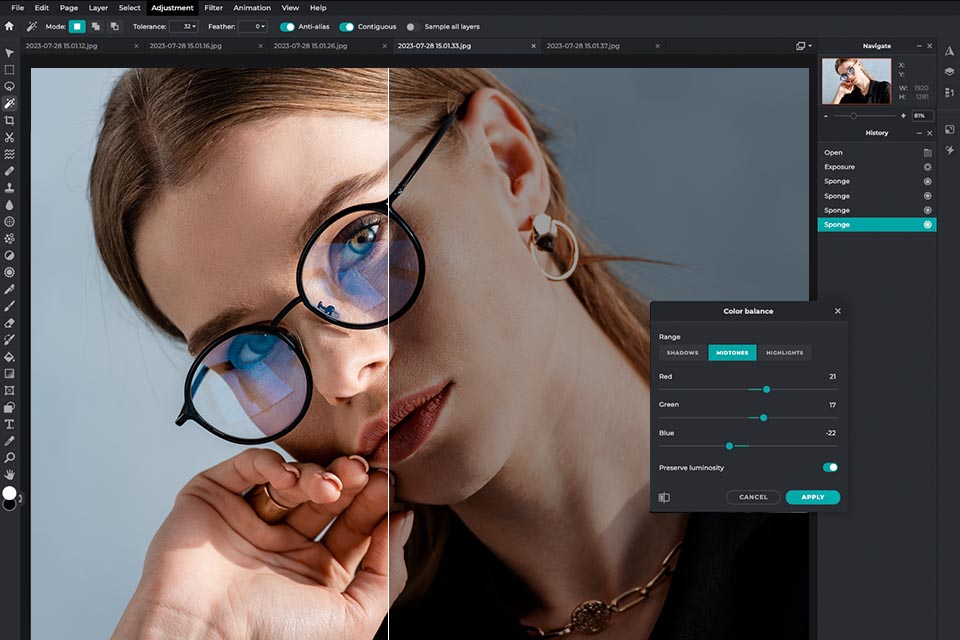Viewport: 960px width, 640px height.
Task: Apply the color balance changes
Action: point(812,497)
